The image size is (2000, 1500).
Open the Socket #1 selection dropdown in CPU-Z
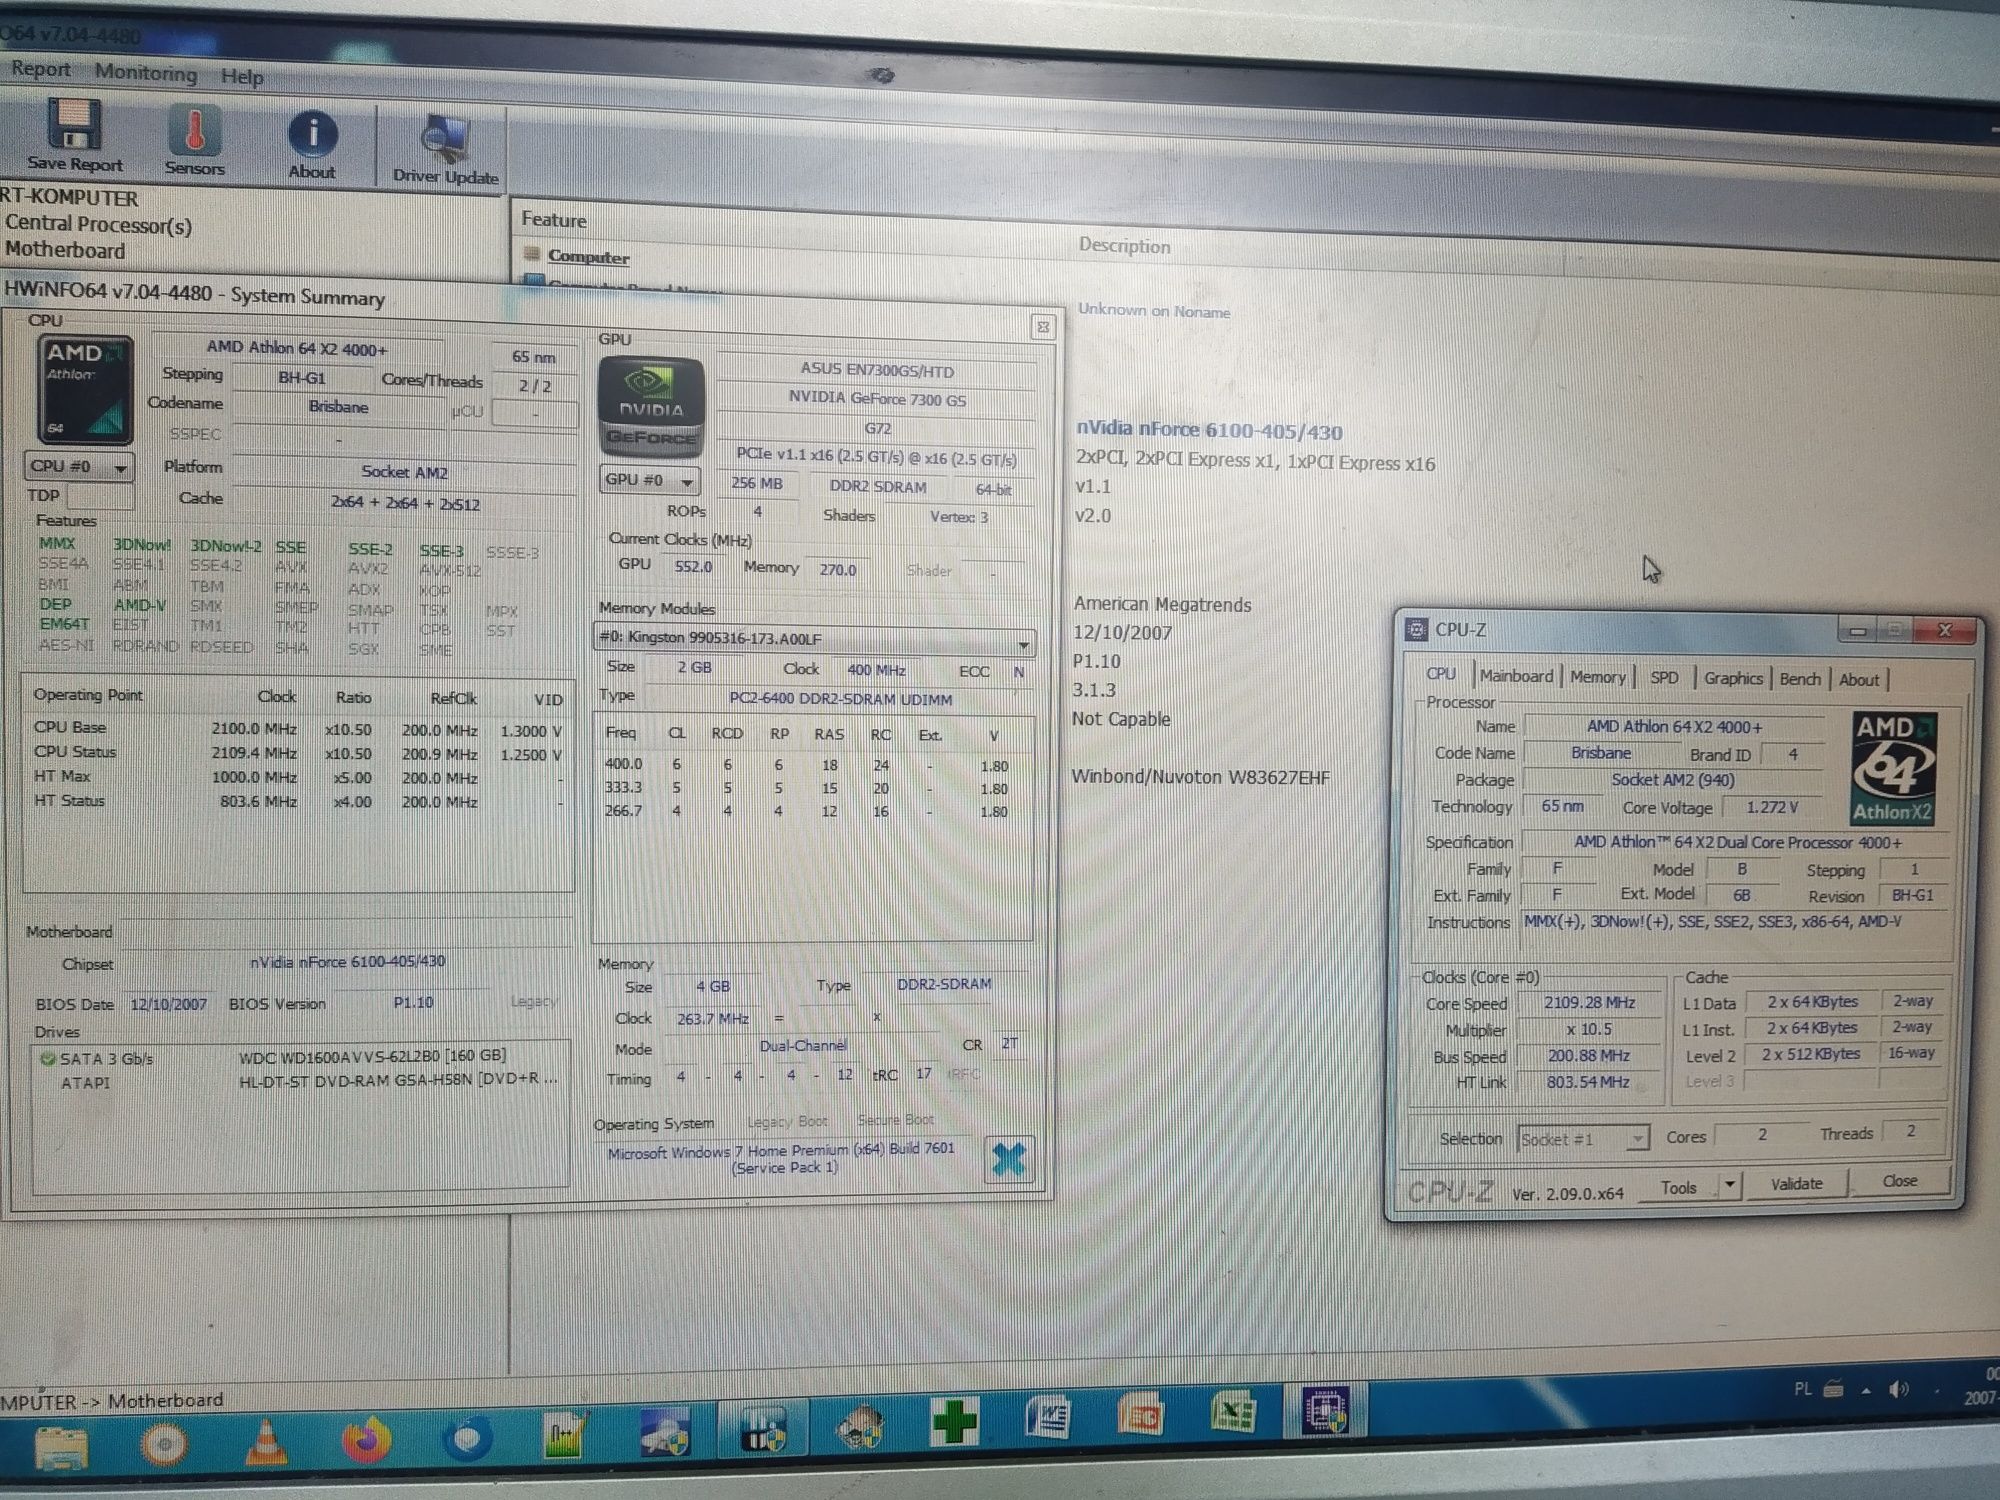(1583, 1138)
